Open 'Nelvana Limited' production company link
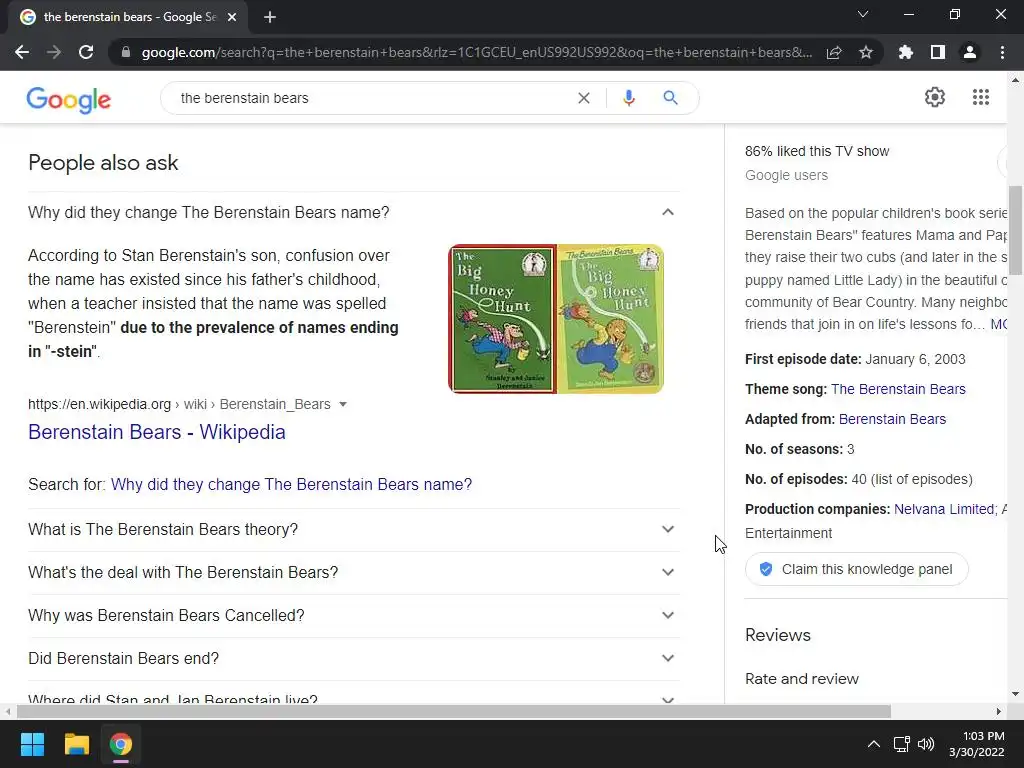This screenshot has height=768, width=1024. coord(946,509)
